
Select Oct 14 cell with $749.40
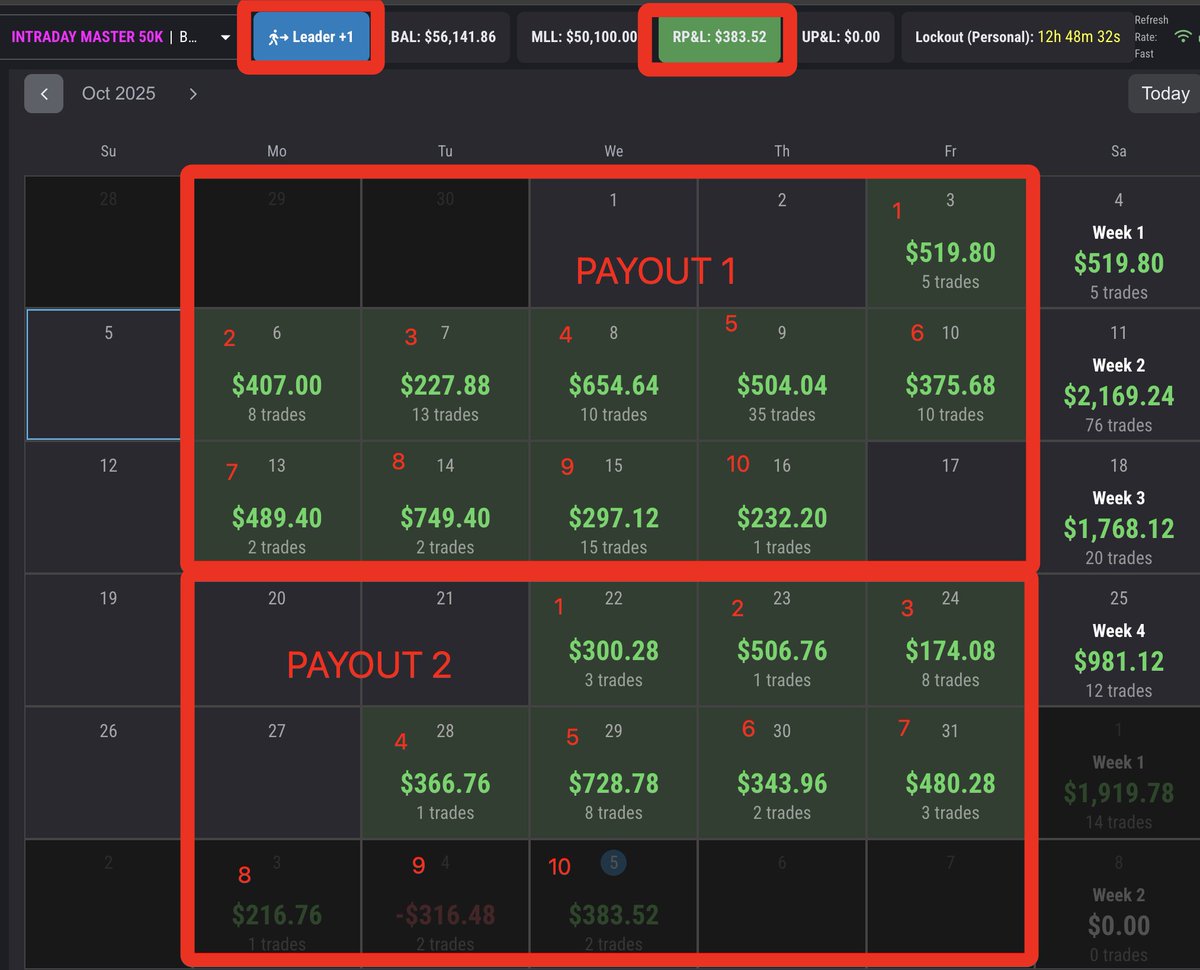445,507
